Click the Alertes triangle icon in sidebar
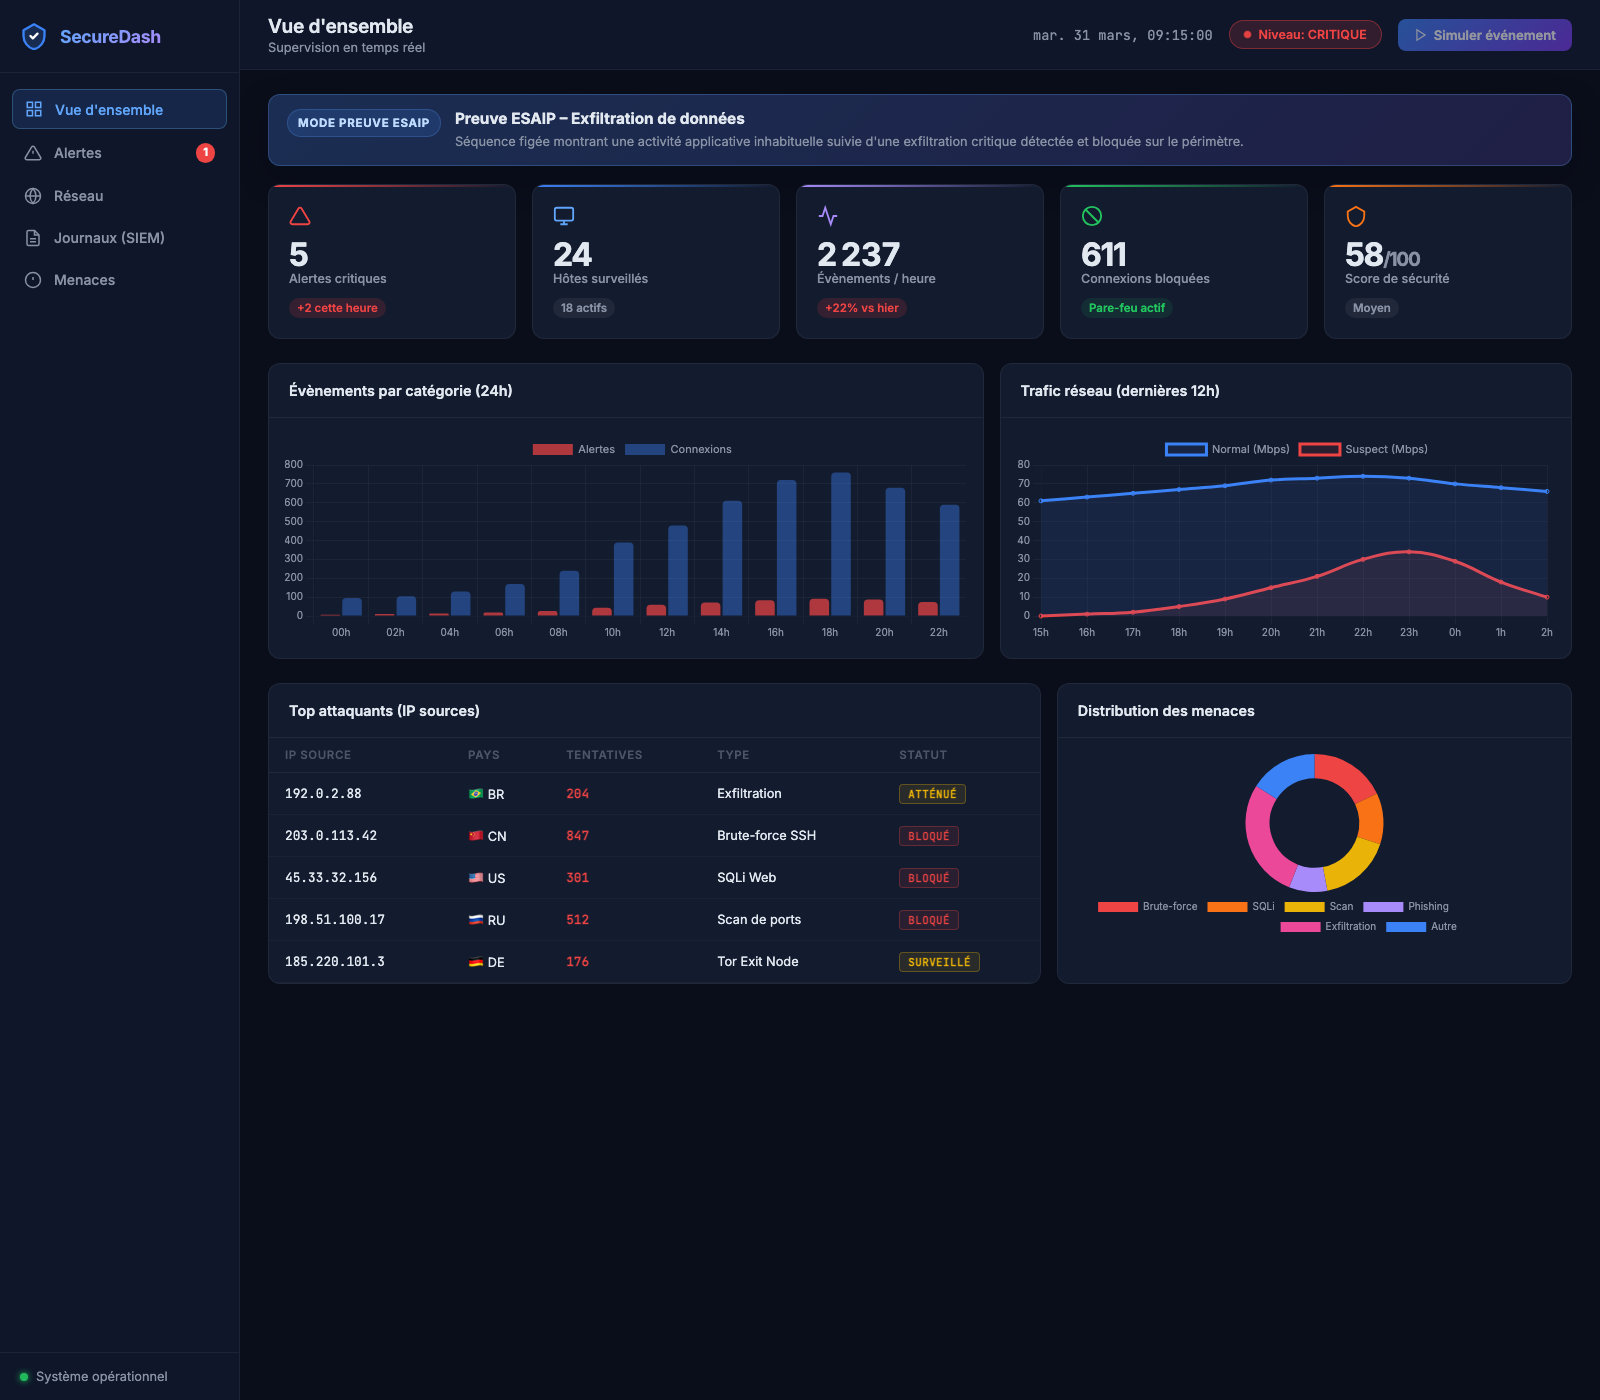 coord(33,153)
